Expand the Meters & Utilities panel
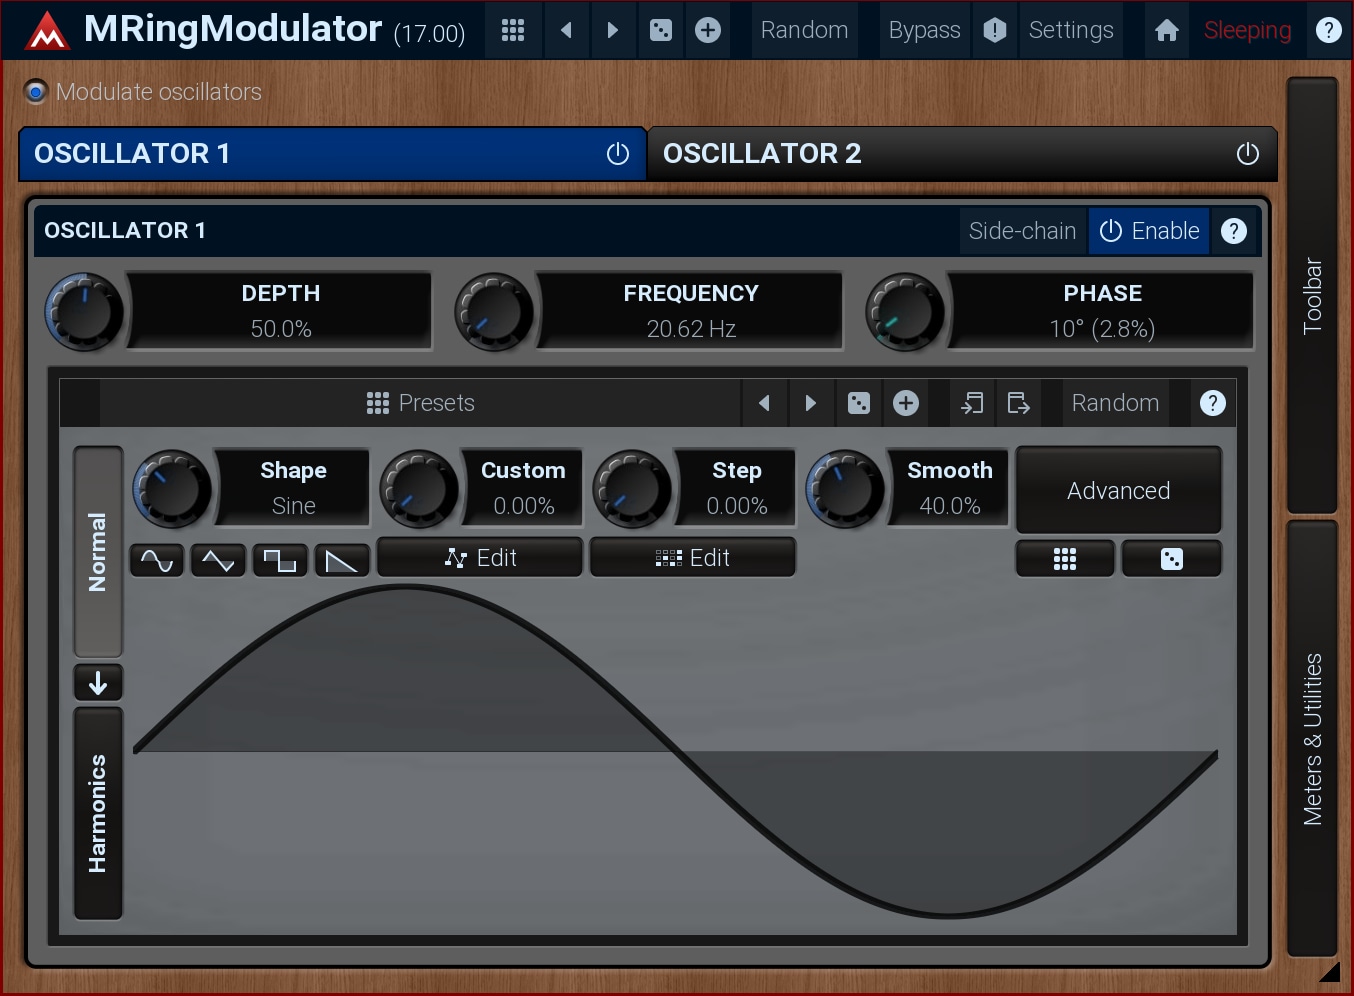Viewport: 1354px width, 996px height. (x=1312, y=738)
